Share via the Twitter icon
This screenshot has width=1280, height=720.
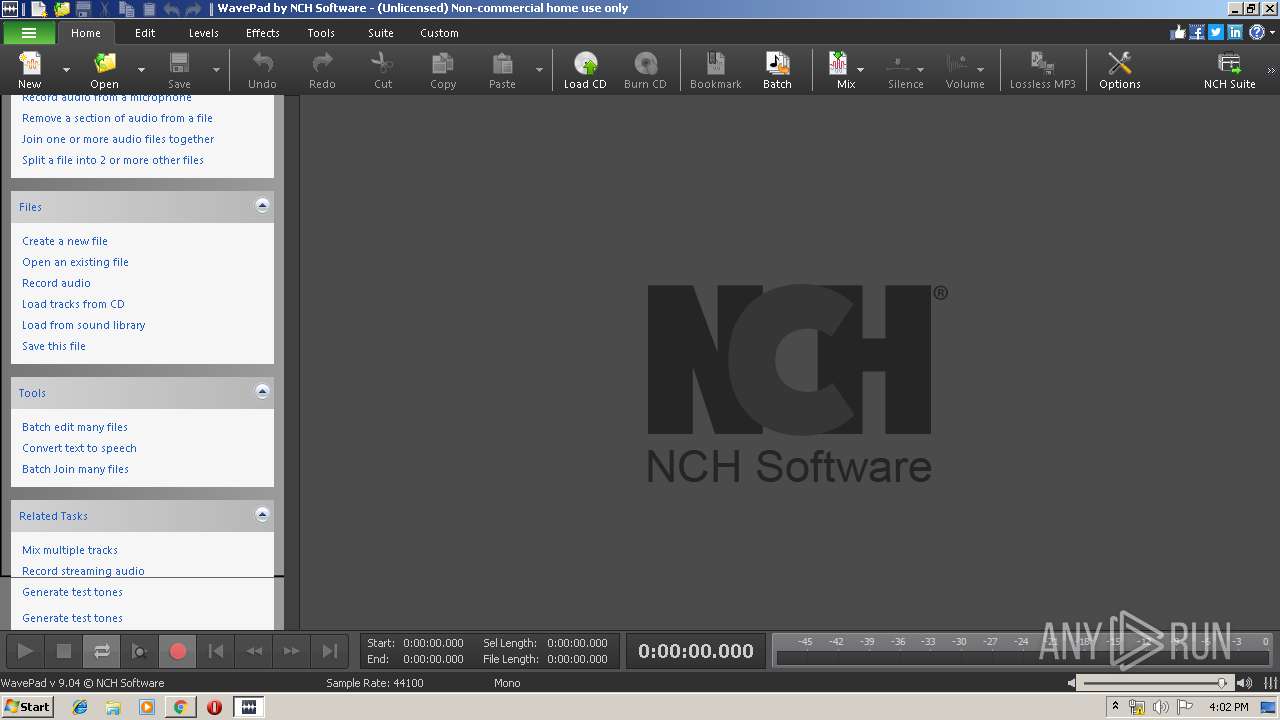point(1216,32)
